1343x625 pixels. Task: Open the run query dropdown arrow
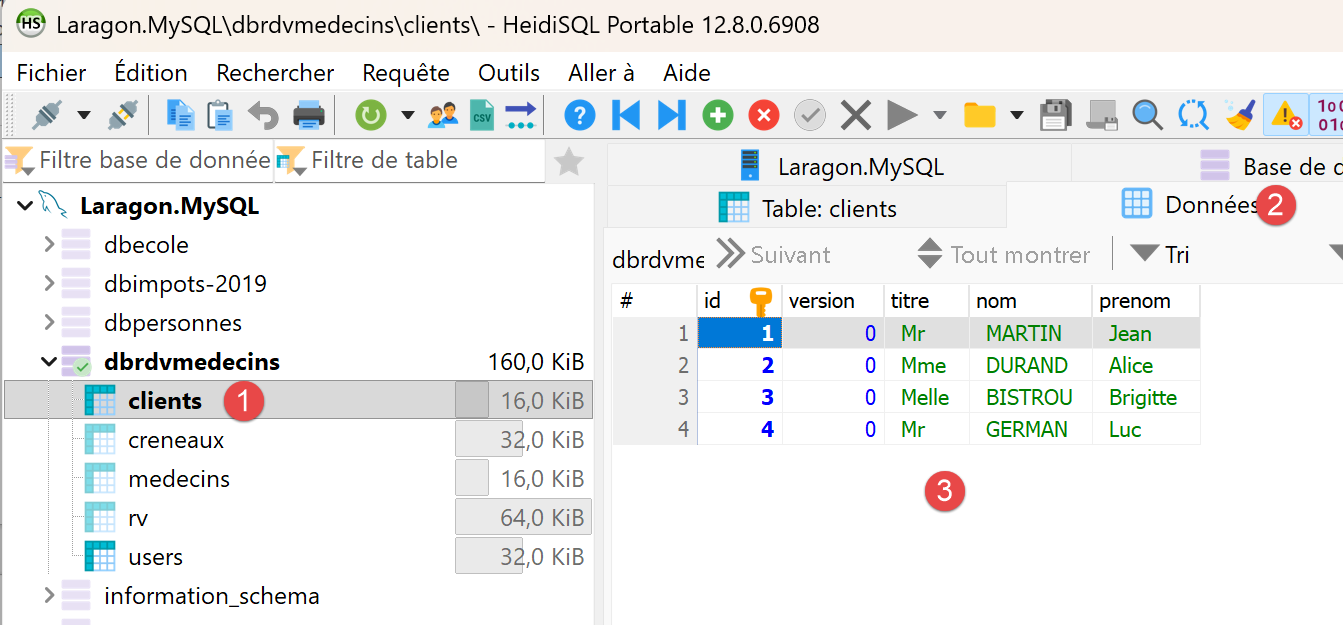point(939,115)
